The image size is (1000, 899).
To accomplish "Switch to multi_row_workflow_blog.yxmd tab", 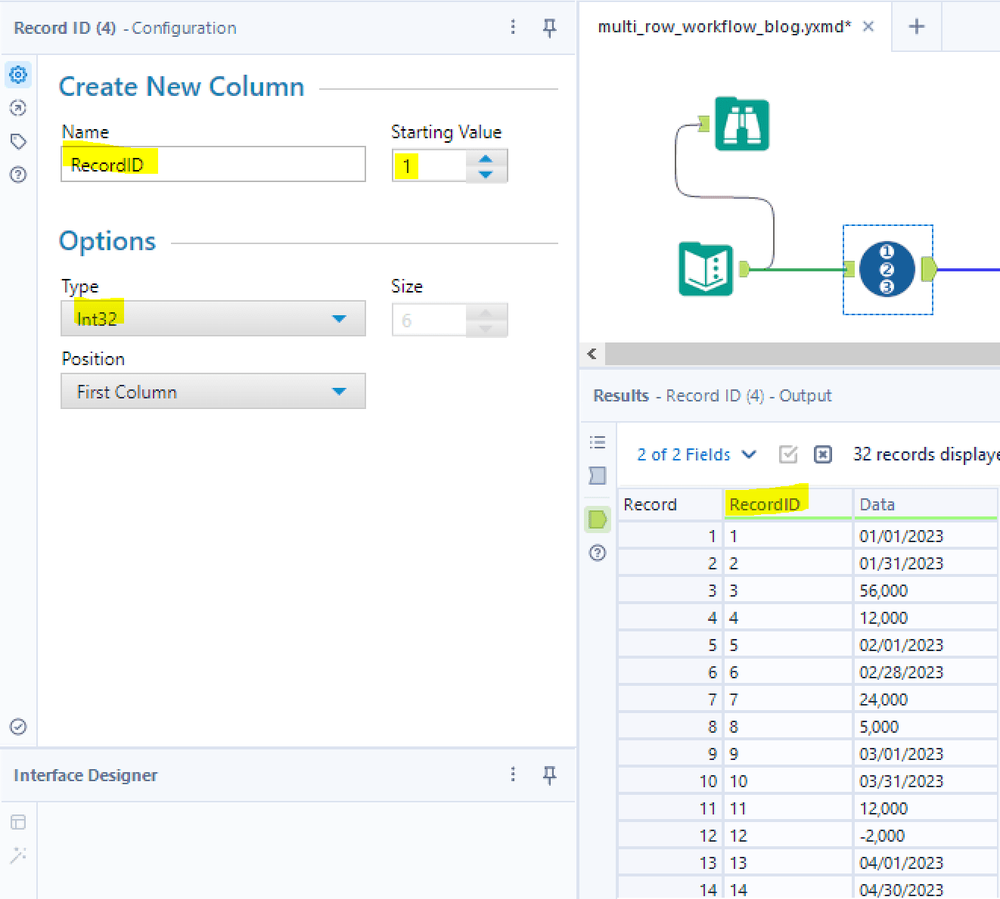I will [724, 27].
